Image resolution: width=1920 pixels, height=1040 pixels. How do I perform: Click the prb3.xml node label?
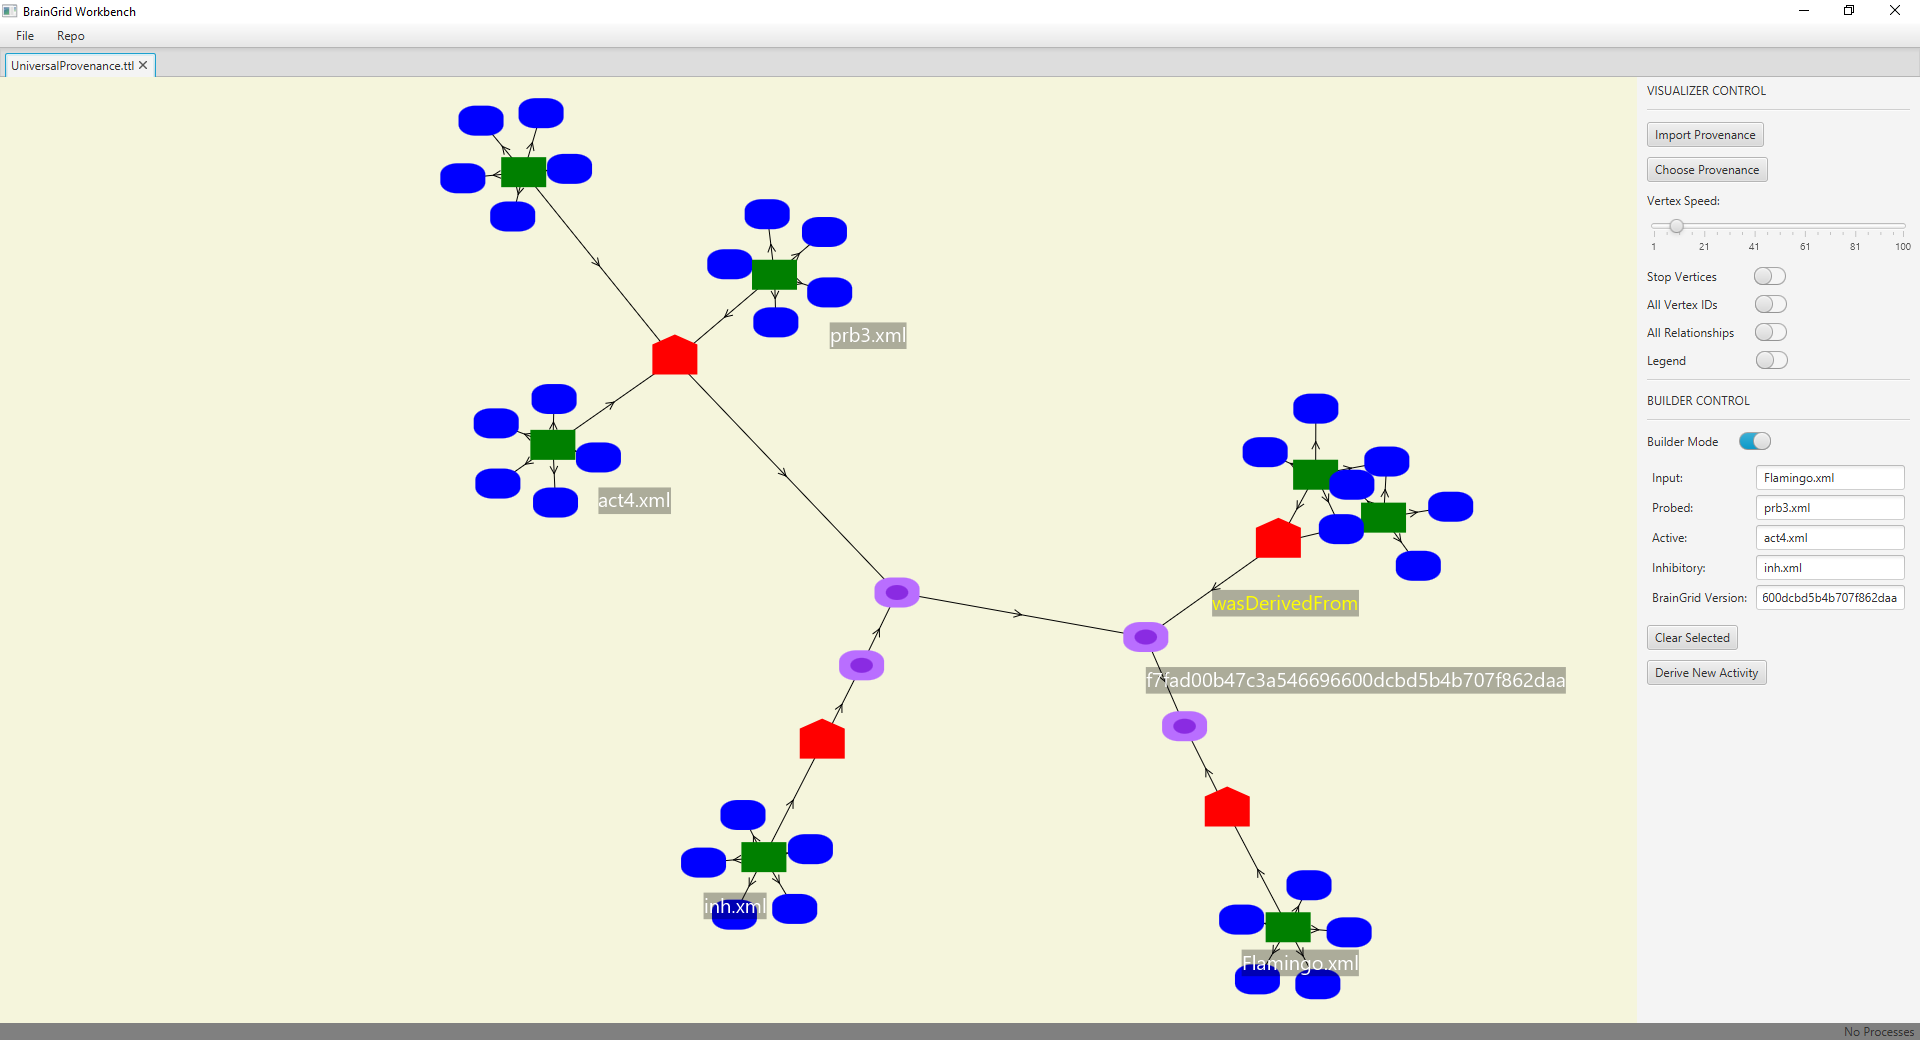coord(868,335)
